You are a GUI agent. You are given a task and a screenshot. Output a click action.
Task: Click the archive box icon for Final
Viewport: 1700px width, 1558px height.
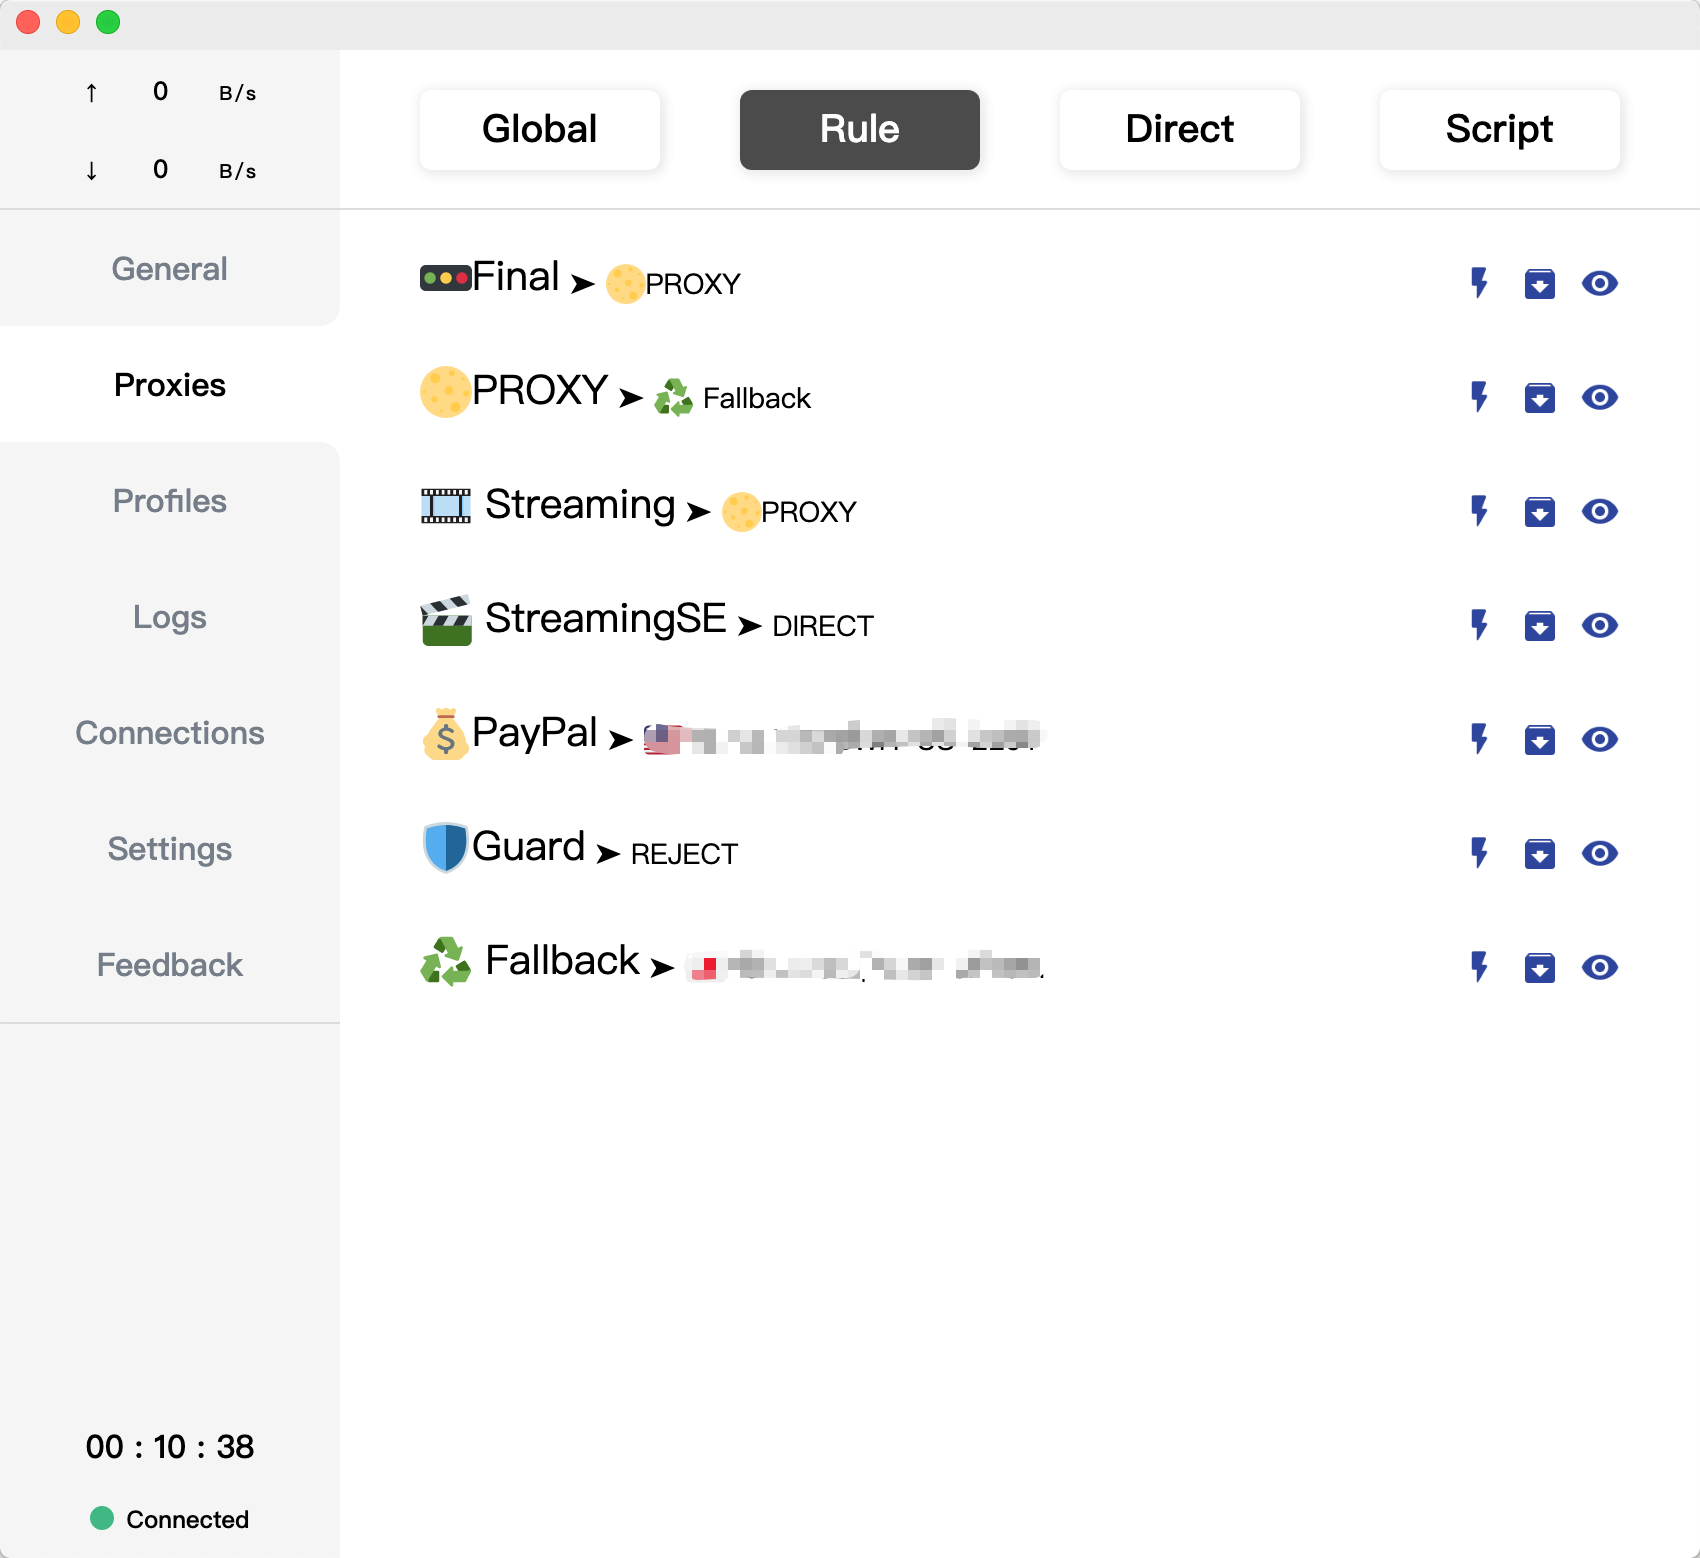click(x=1540, y=283)
